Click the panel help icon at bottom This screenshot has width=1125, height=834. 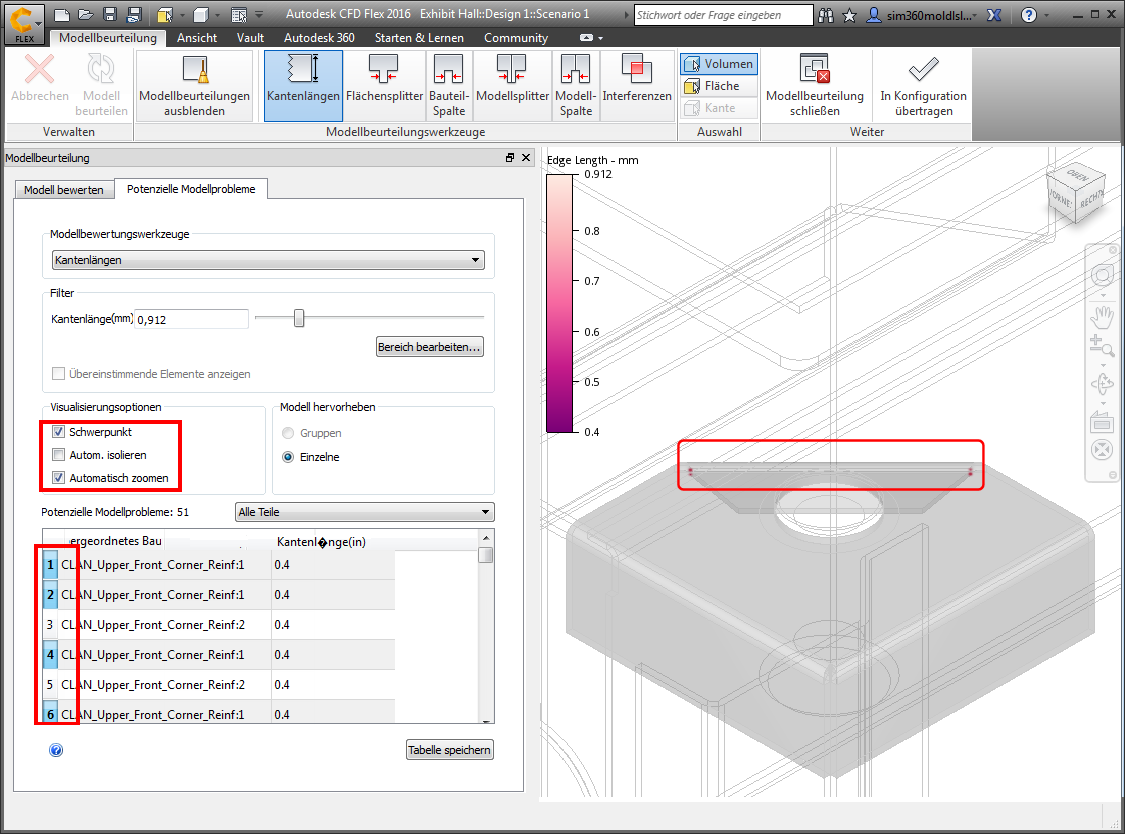56,750
